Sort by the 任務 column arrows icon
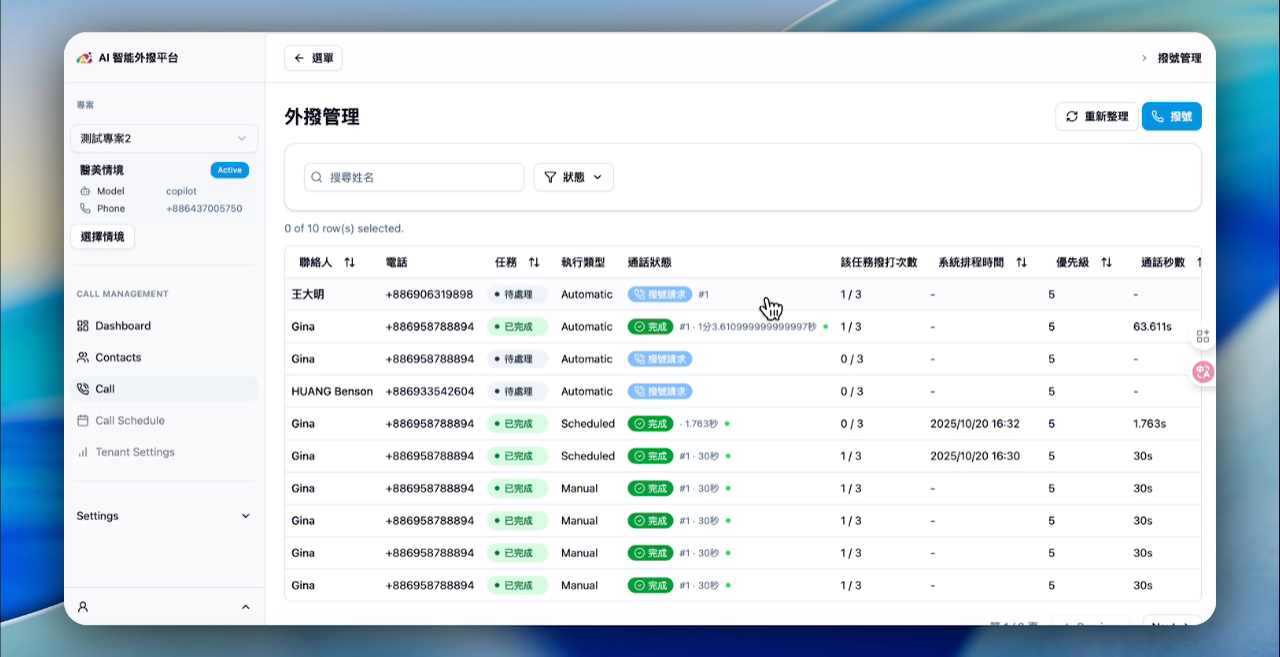1280x657 pixels. pos(534,263)
